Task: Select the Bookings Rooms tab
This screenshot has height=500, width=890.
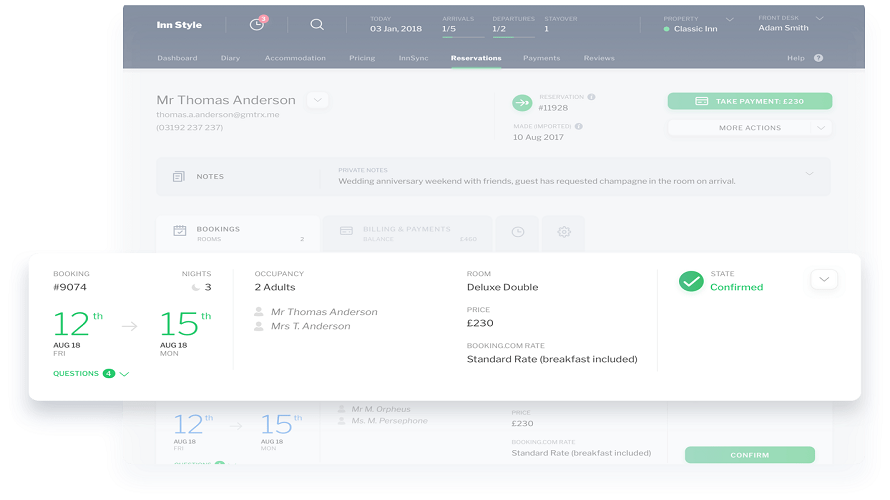Action: coord(238,233)
